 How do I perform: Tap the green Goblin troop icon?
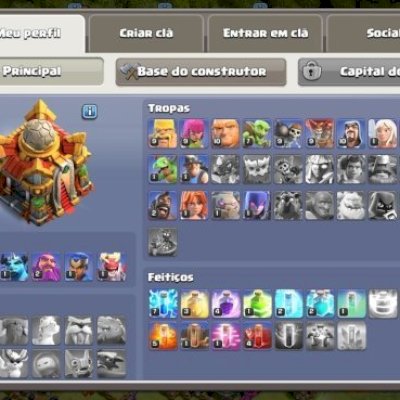(x=257, y=133)
